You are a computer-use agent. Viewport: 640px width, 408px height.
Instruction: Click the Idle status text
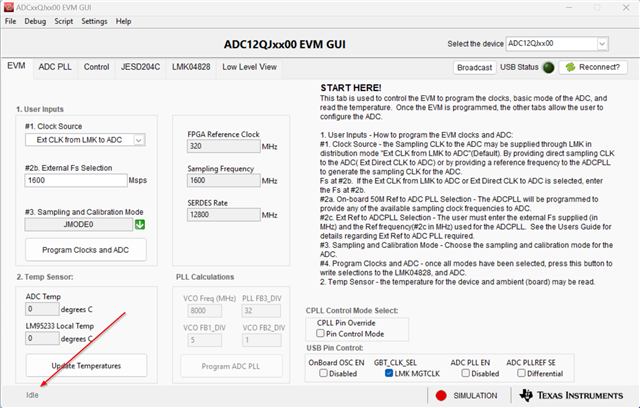[x=32, y=395]
